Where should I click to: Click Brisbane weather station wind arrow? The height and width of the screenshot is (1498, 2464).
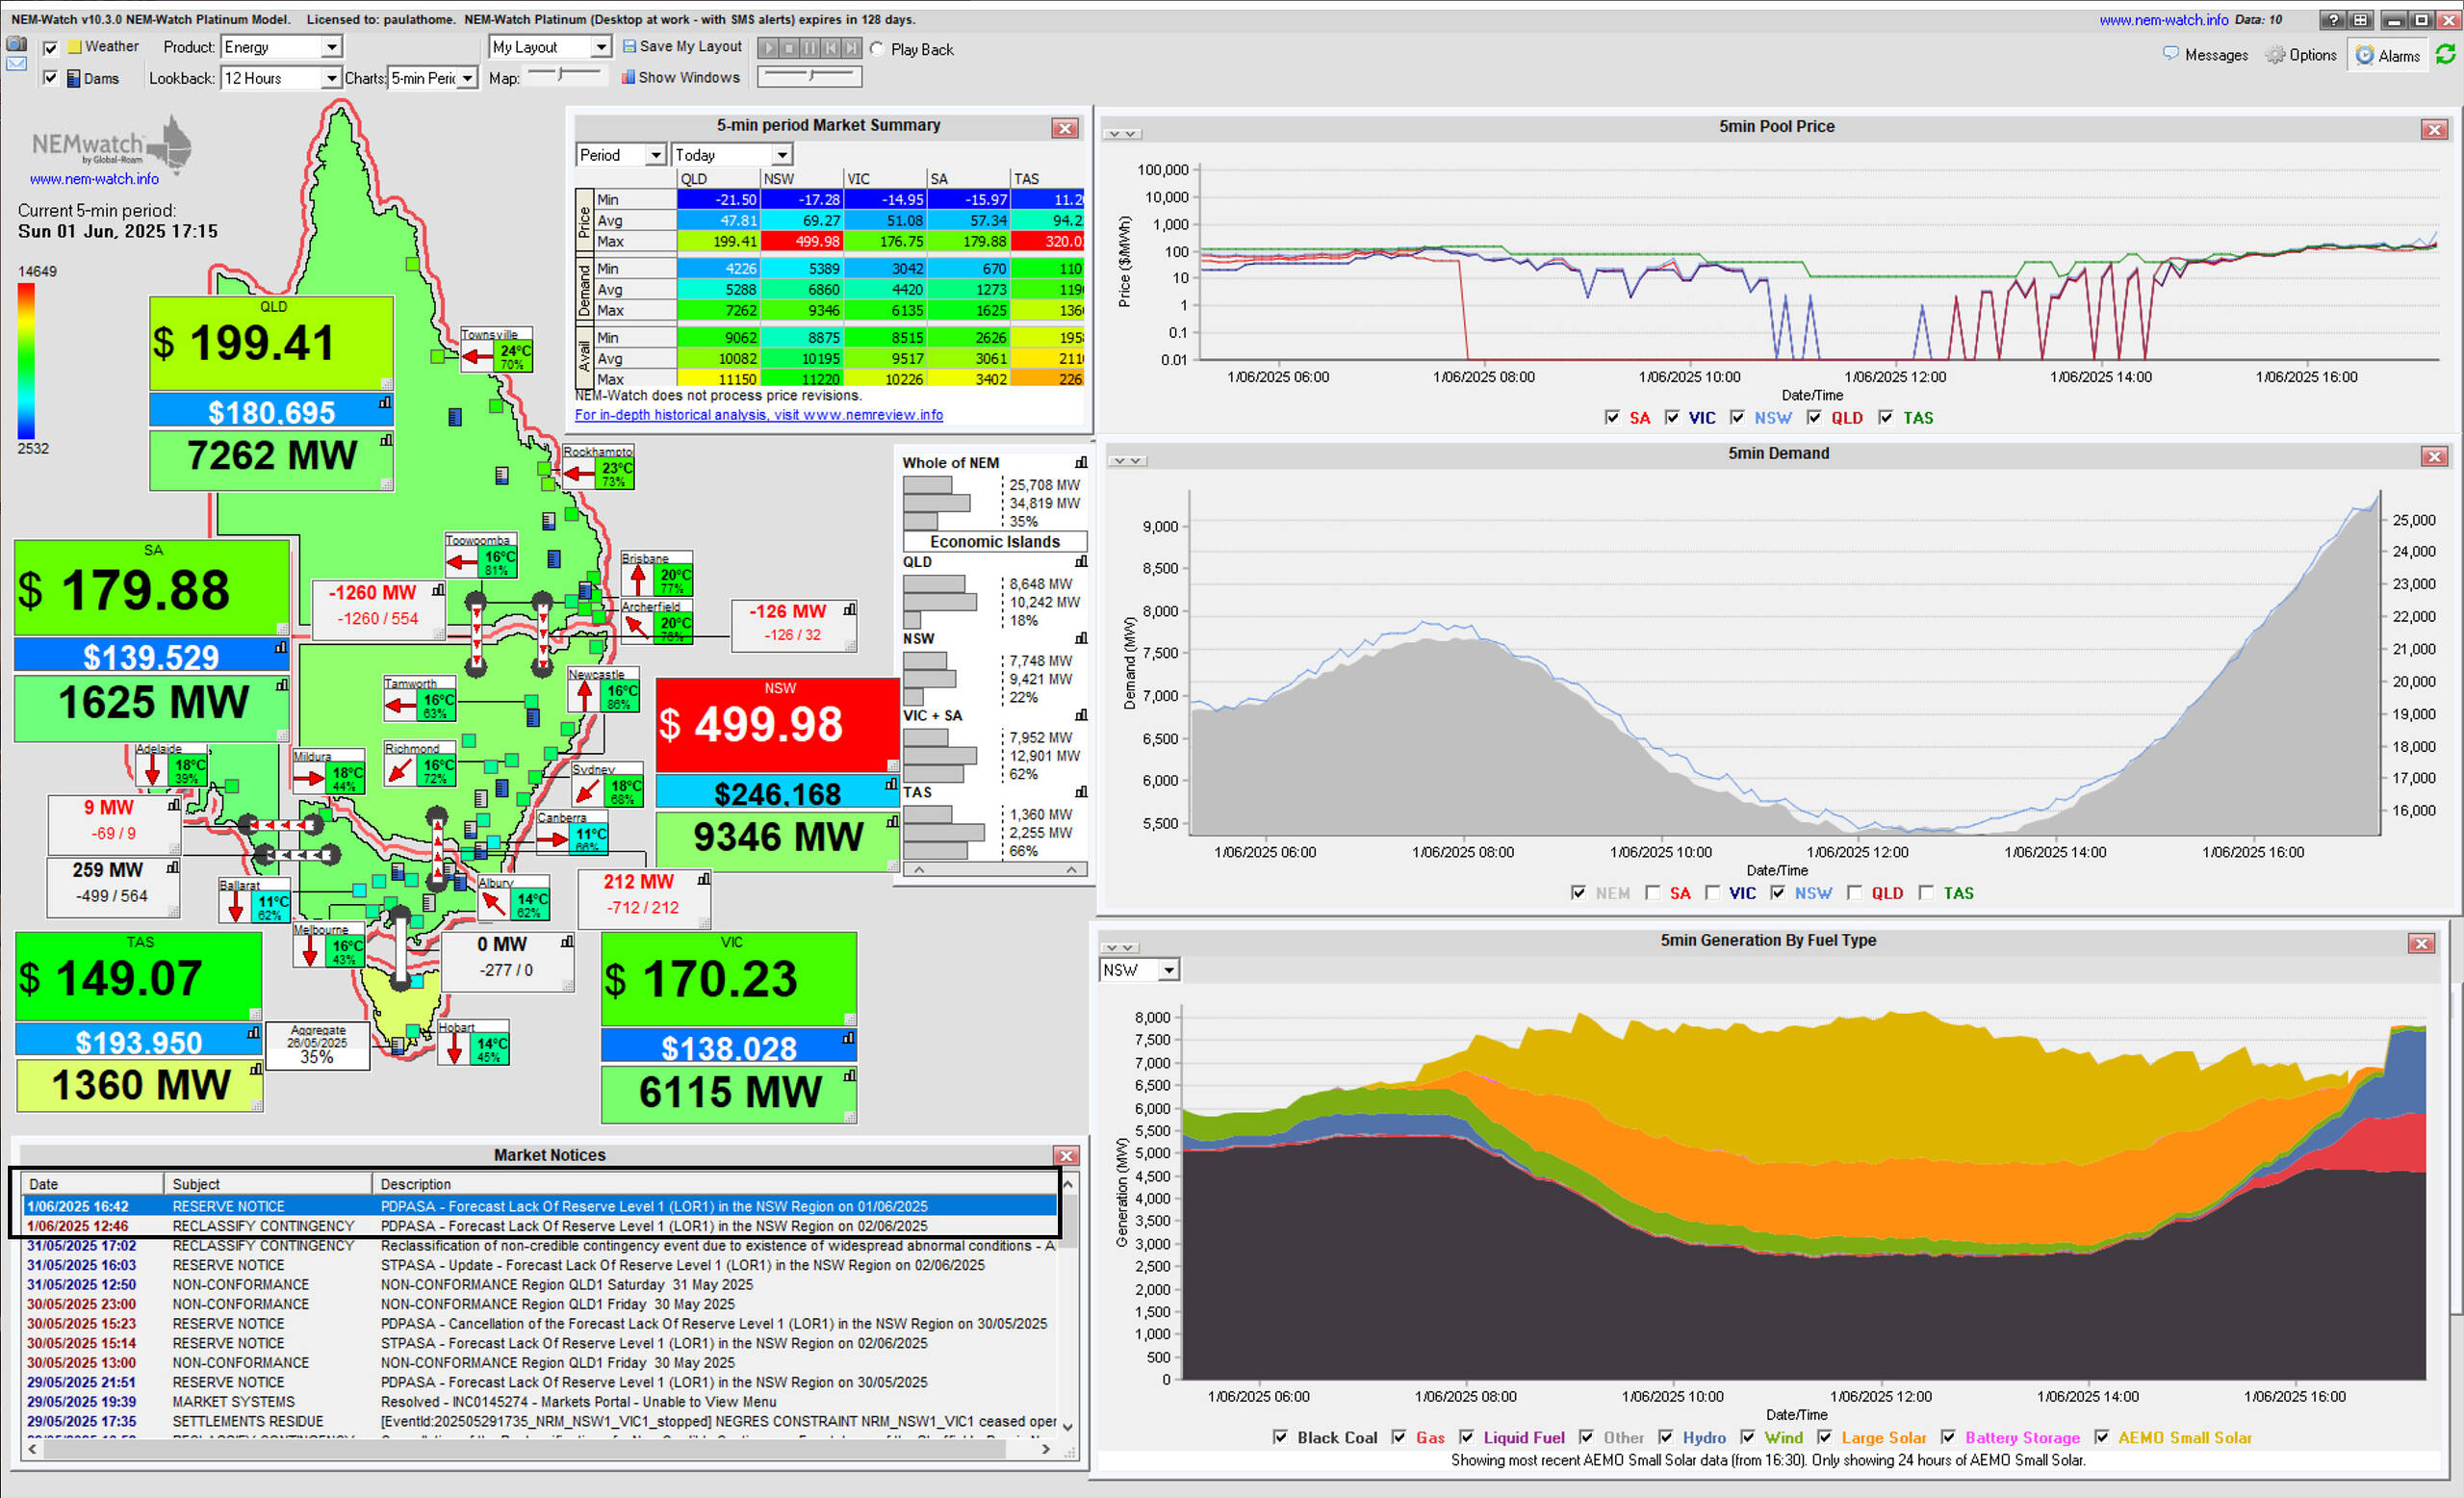(638, 579)
